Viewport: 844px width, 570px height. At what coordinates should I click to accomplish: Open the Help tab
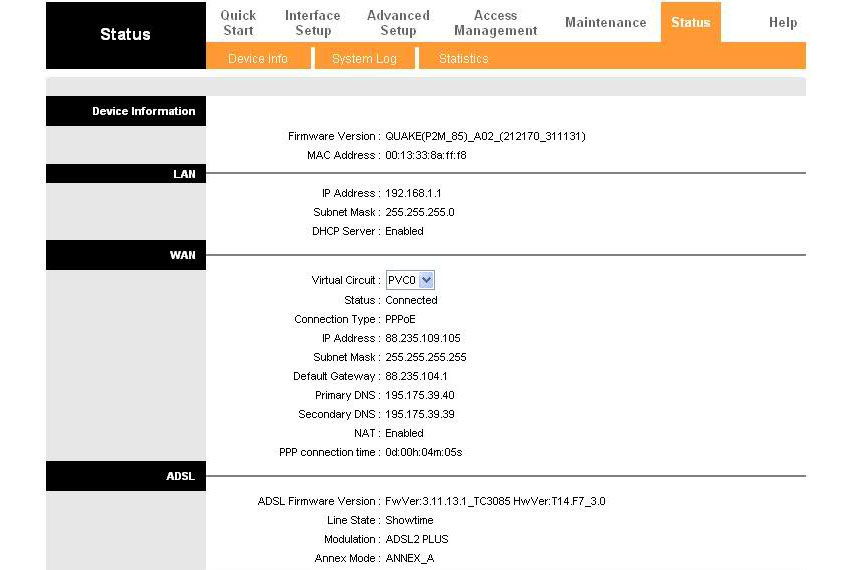coord(783,23)
